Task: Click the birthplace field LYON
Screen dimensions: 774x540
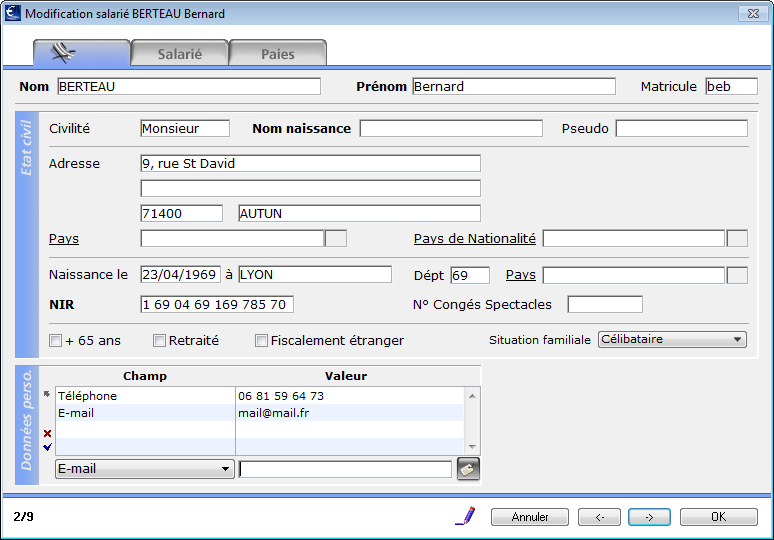Action: click(315, 274)
